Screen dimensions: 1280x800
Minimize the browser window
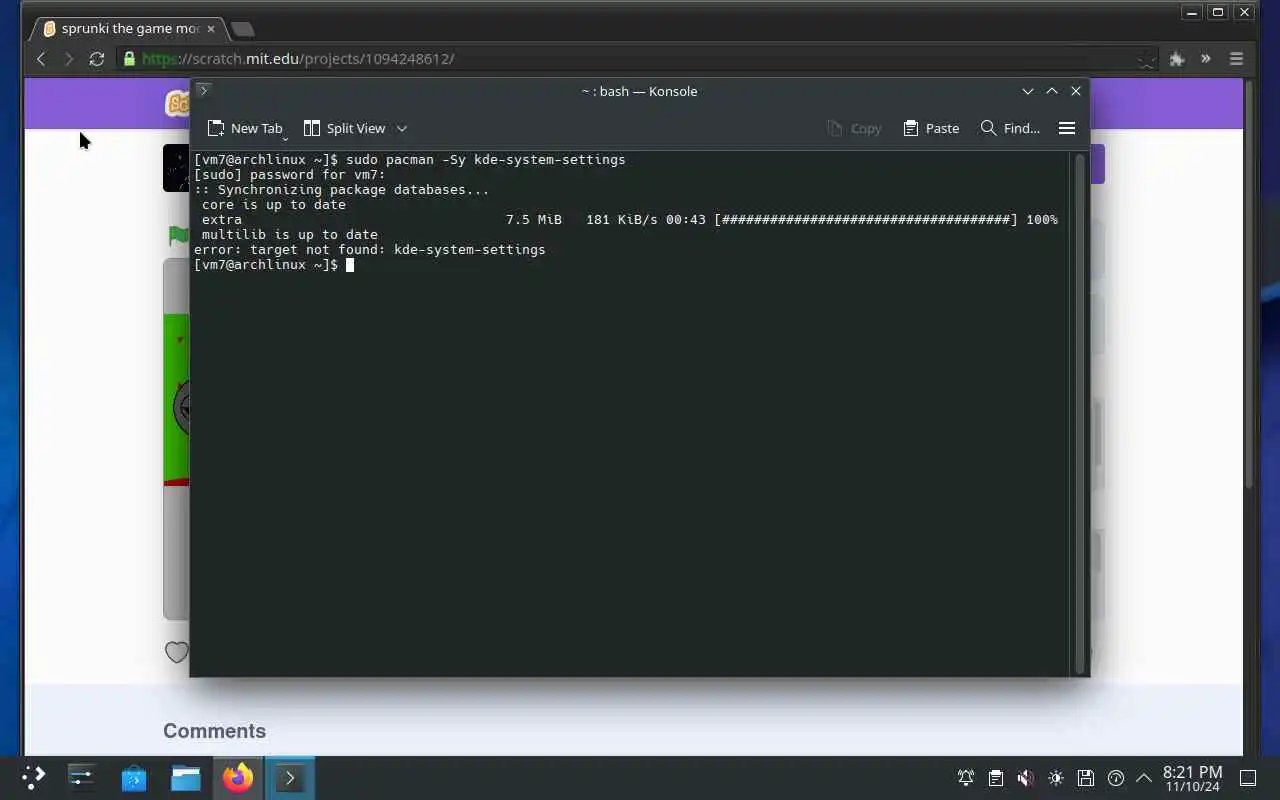pyautogui.click(x=1191, y=12)
